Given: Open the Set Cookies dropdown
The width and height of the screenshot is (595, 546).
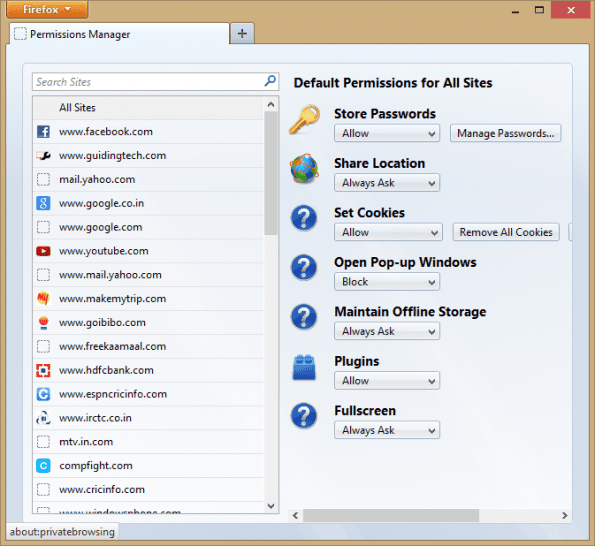Looking at the screenshot, I should click(388, 232).
